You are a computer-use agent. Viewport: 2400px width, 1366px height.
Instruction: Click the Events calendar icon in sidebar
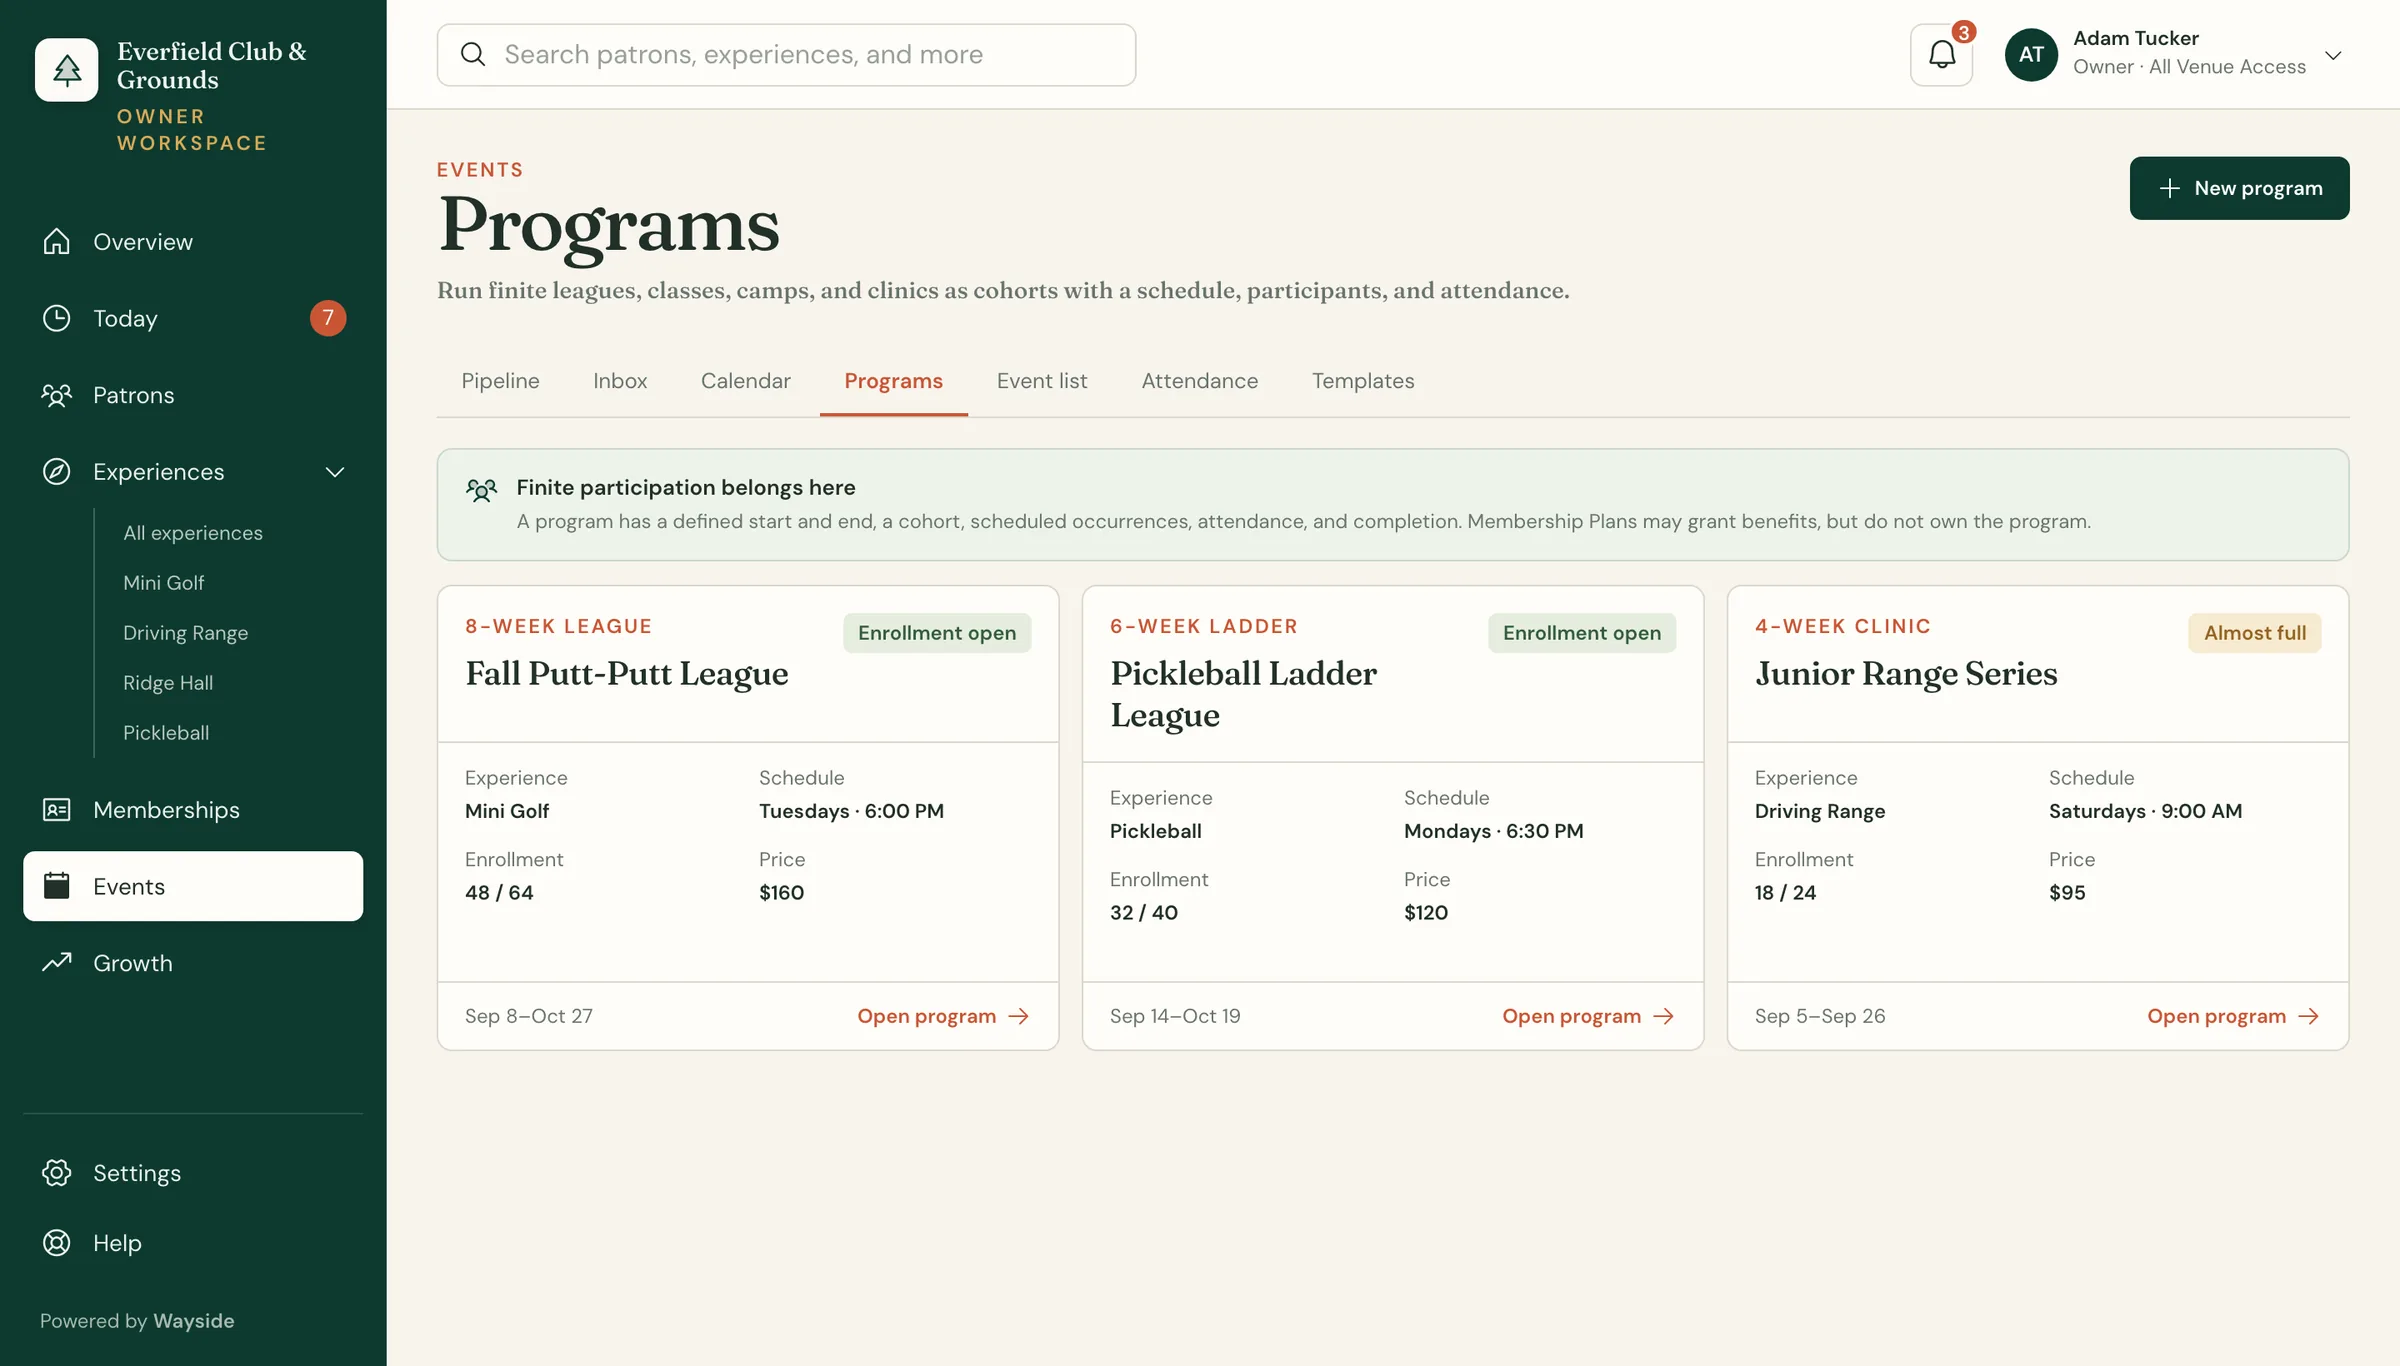click(57, 886)
